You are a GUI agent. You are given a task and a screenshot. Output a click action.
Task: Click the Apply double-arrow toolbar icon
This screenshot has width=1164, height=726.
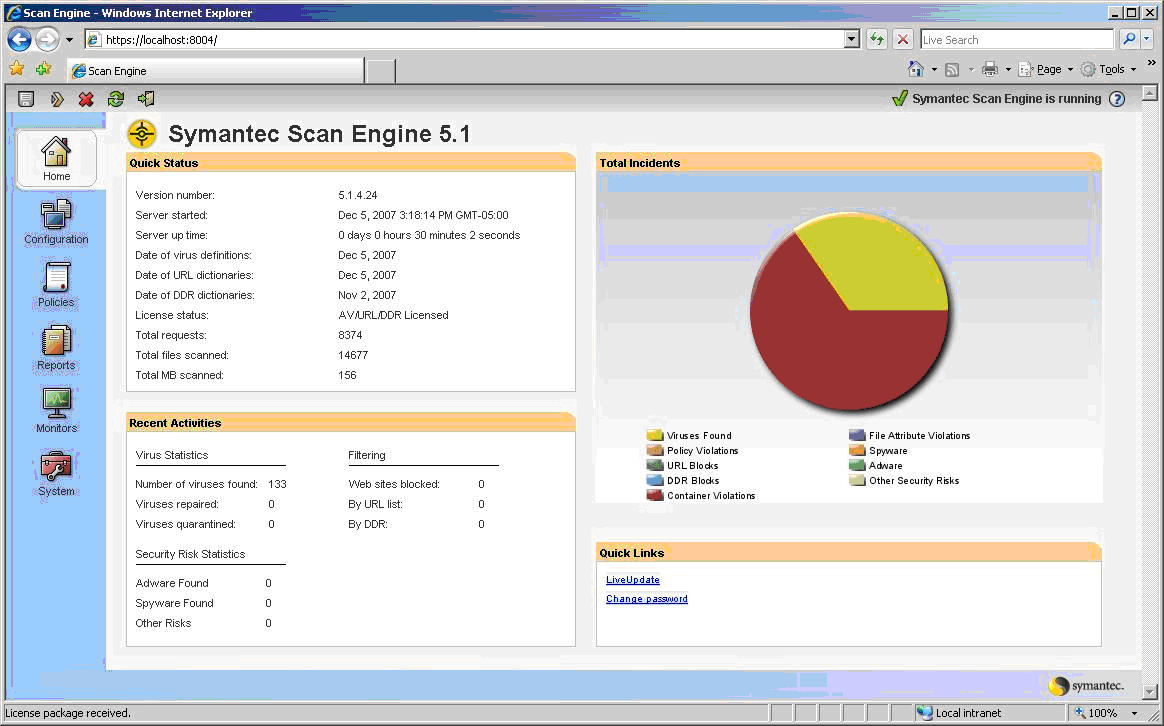click(x=56, y=99)
